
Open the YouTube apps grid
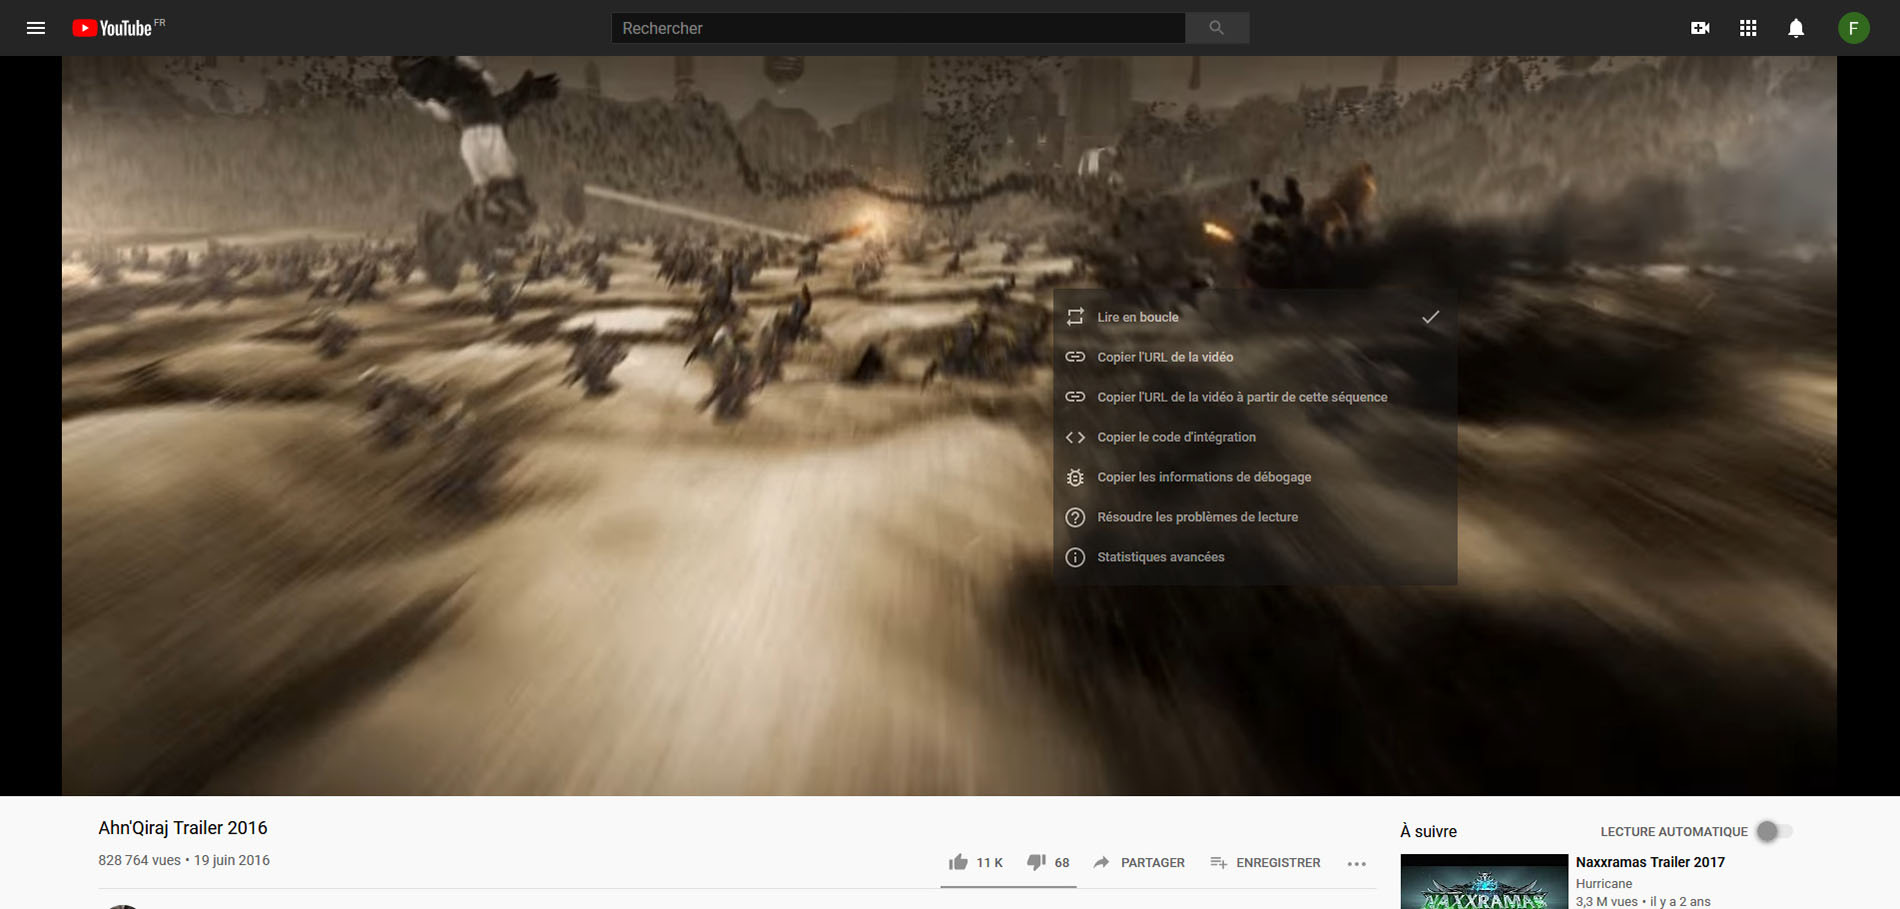click(1748, 28)
